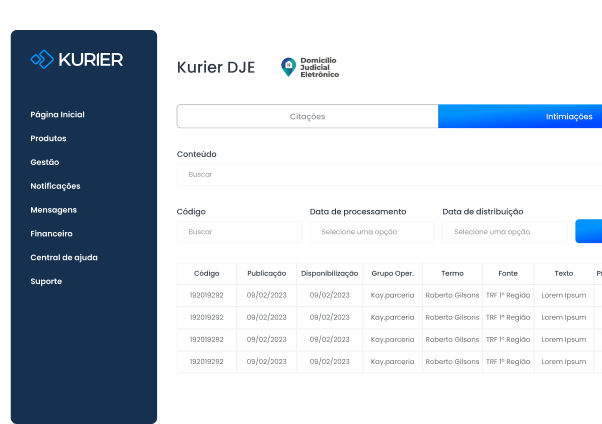Click Kay.parceria in the first row
This screenshot has height=424, width=602.
click(392, 295)
